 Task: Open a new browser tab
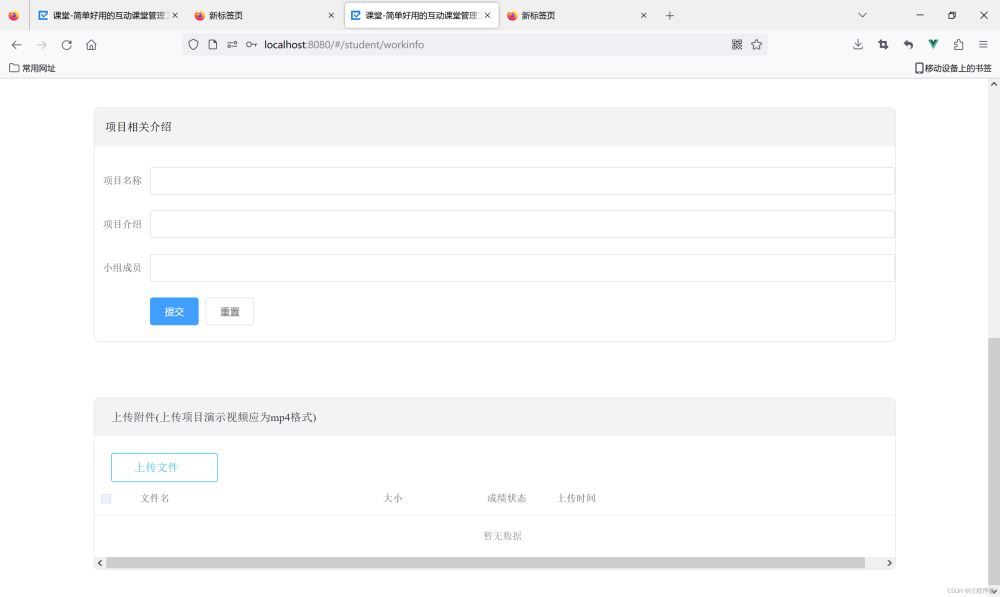(670, 15)
